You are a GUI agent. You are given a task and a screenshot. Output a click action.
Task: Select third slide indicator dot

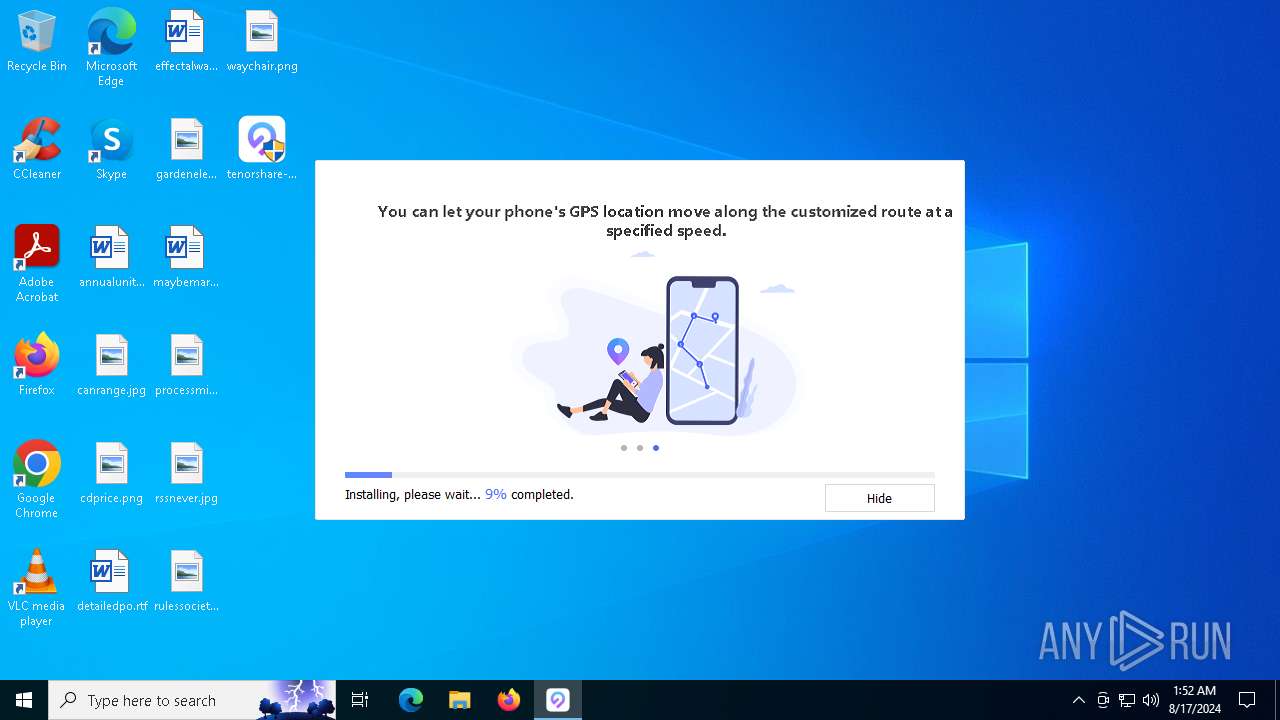(656, 448)
